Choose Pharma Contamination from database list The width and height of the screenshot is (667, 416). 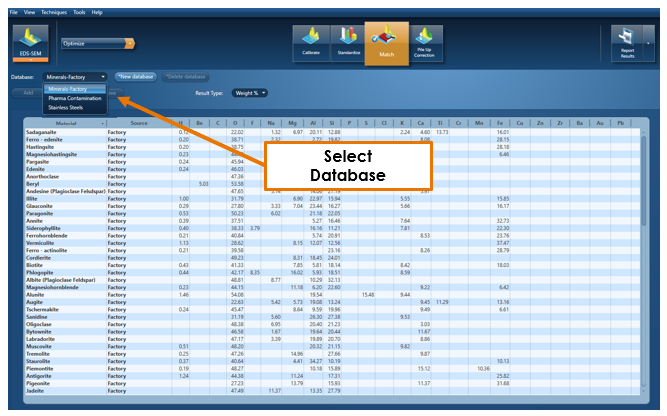[x=72, y=98]
